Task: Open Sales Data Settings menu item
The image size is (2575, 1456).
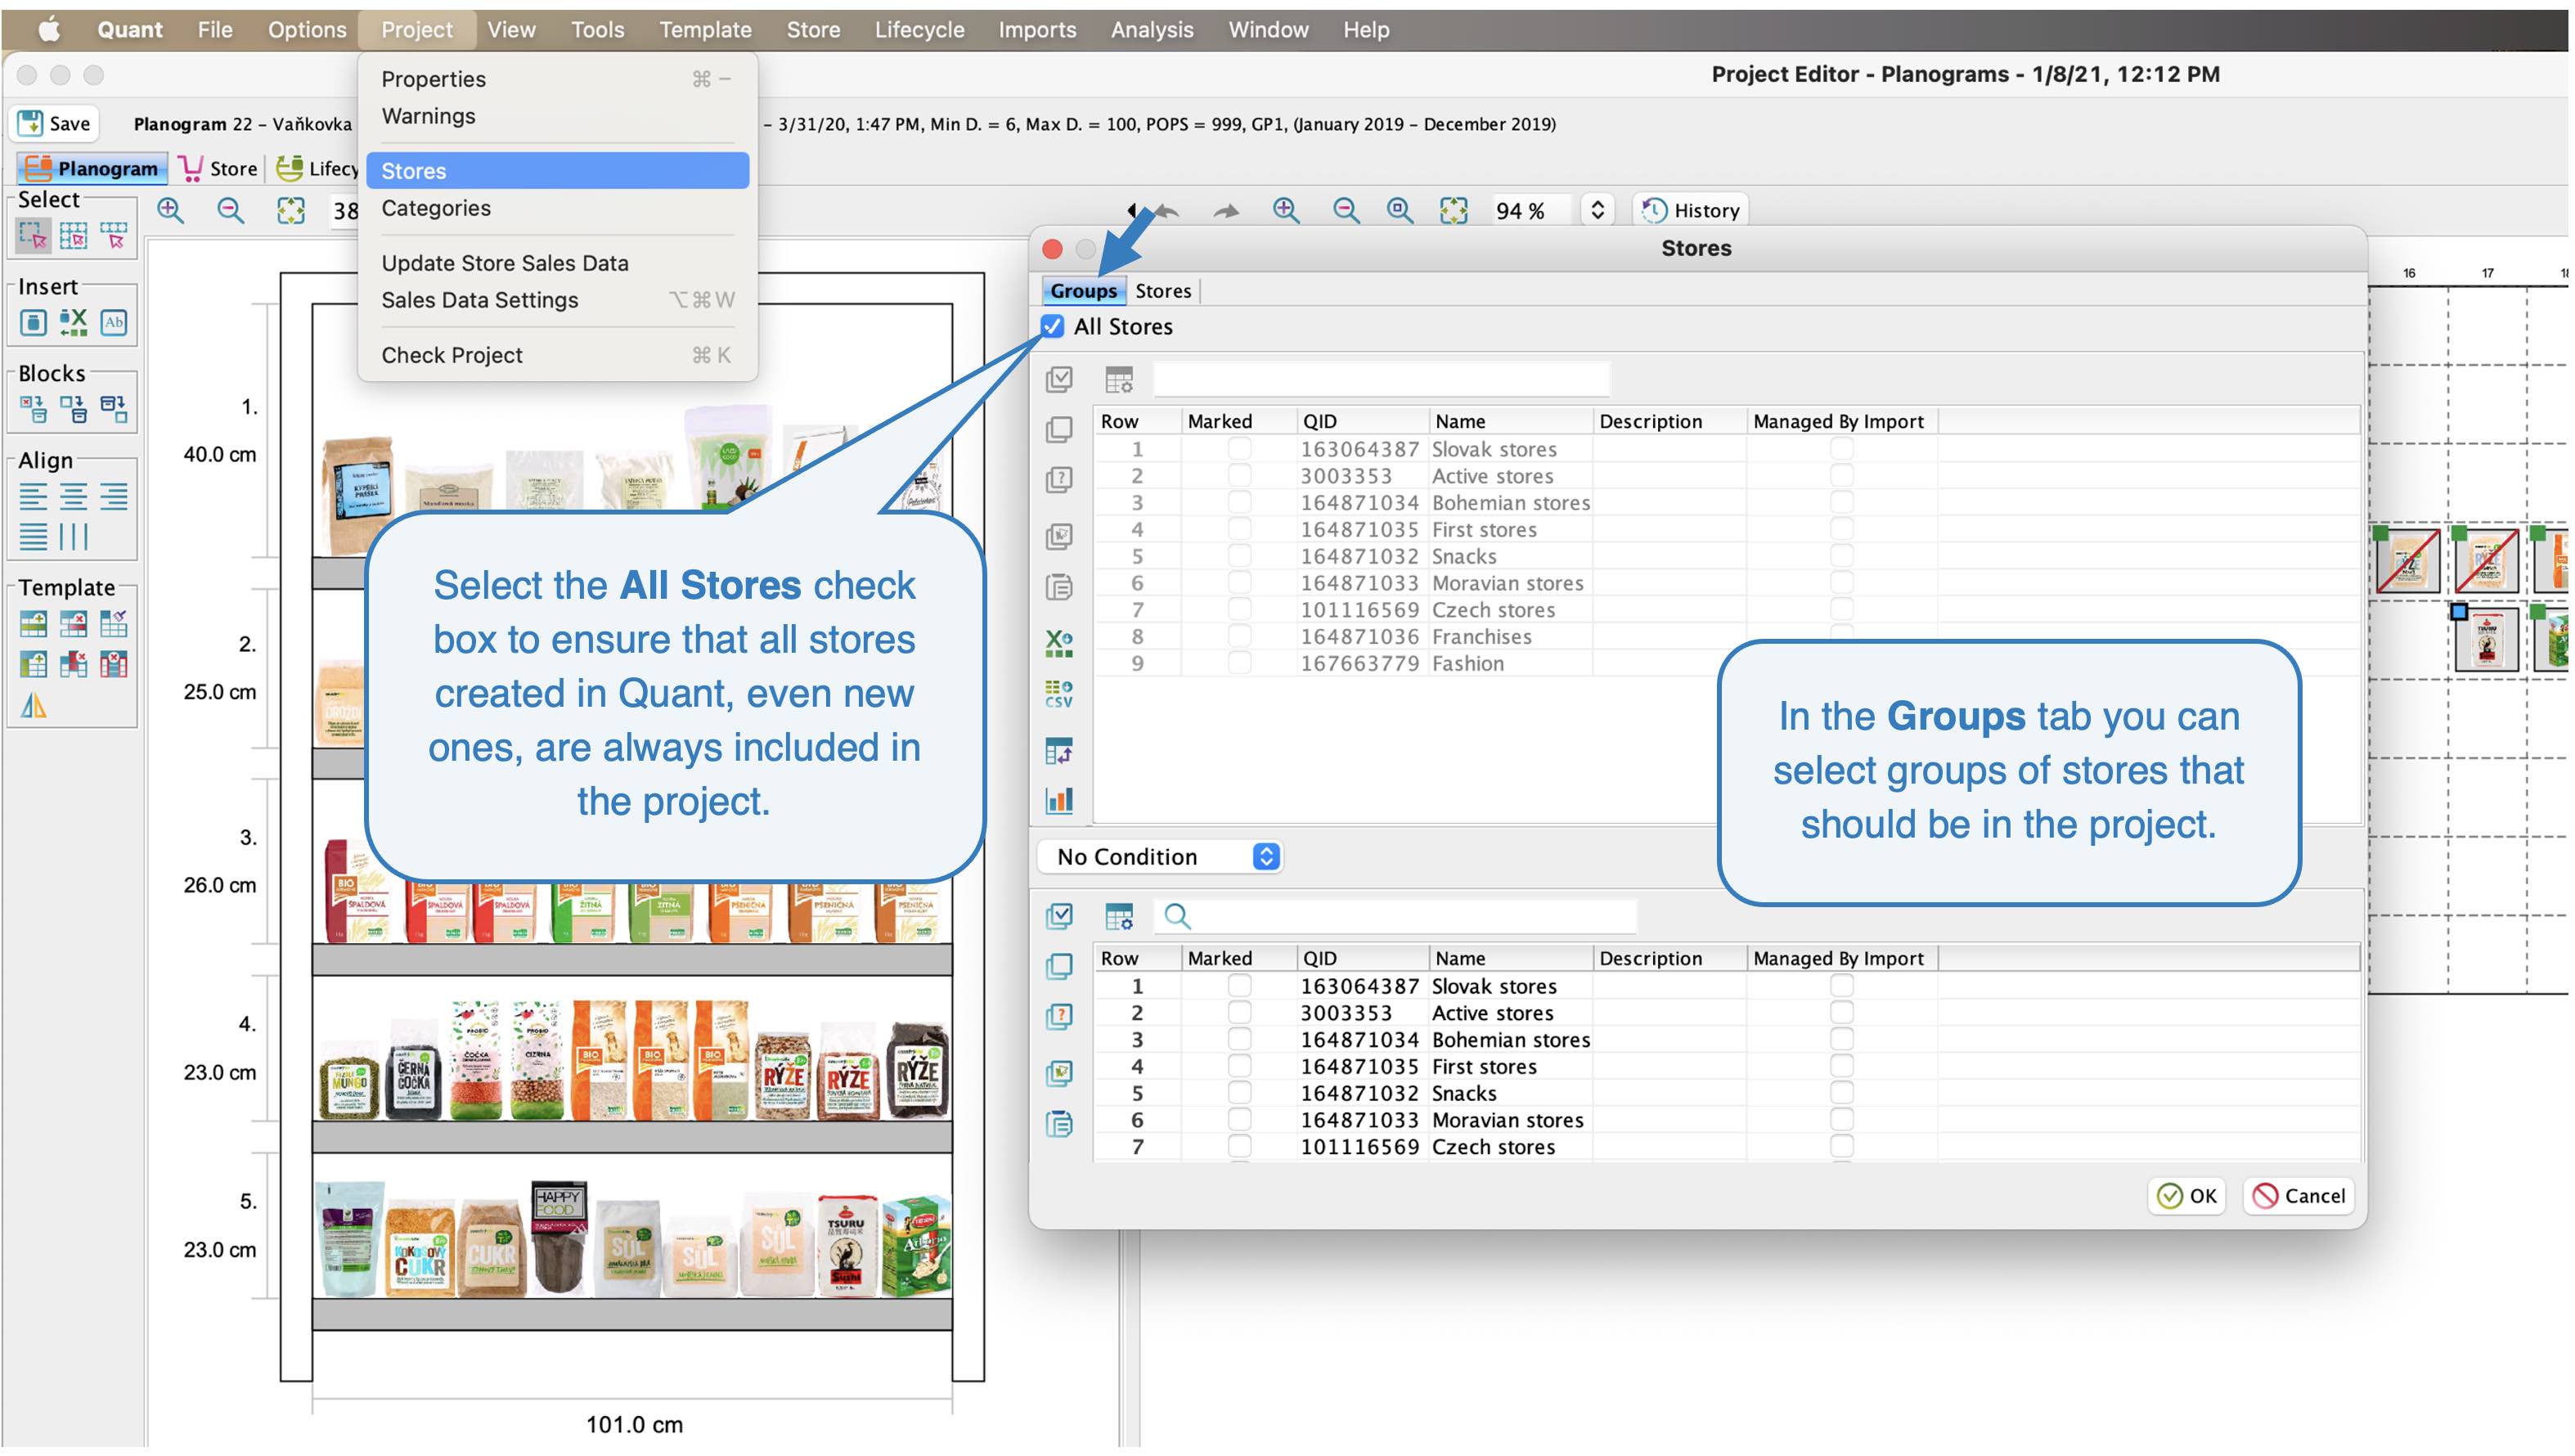Action: (557, 300)
